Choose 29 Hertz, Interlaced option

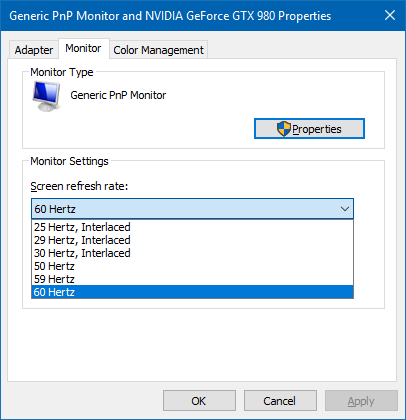pyautogui.click(x=192, y=240)
